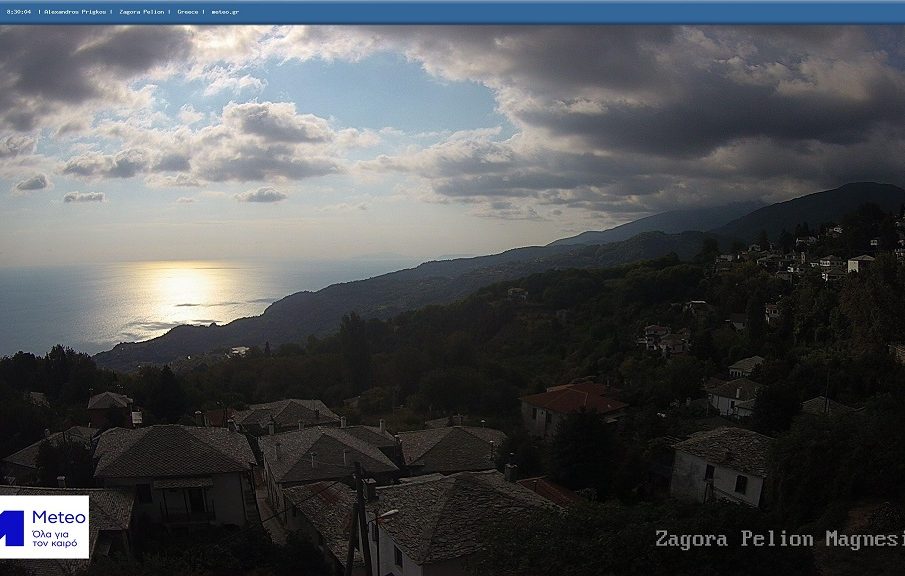This screenshot has height=576, width=905.
Task: Click the "Zagora Pelion Magnesia" watermark text
Action: pyautogui.click(x=778, y=539)
